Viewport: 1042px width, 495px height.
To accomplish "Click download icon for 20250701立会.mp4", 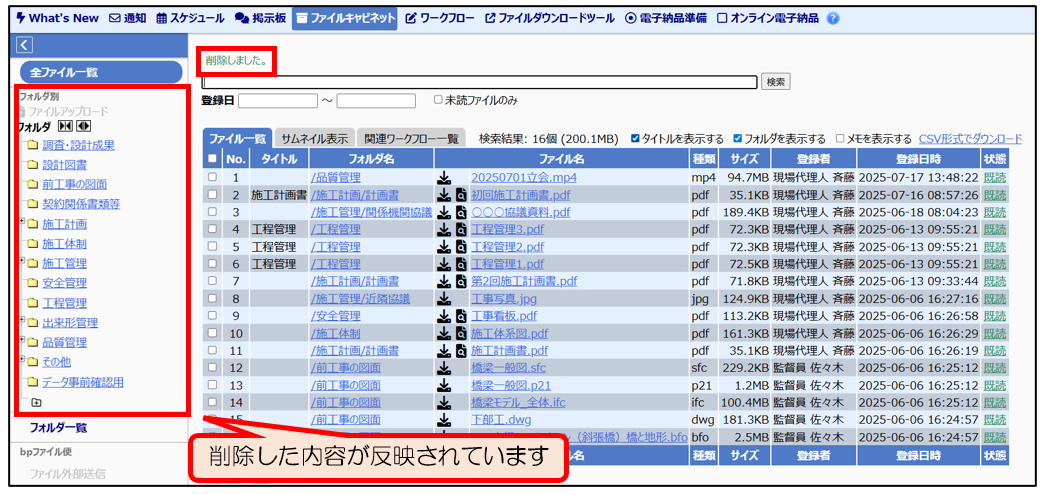I will coord(444,178).
